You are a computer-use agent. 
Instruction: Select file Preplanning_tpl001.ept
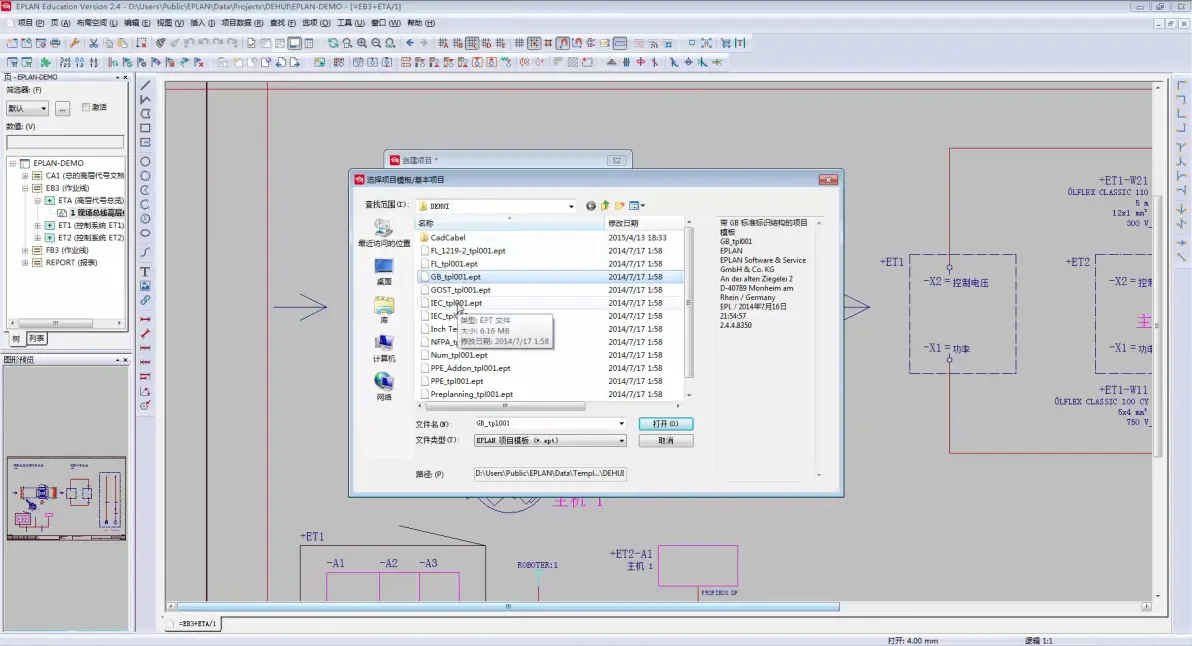[471, 394]
